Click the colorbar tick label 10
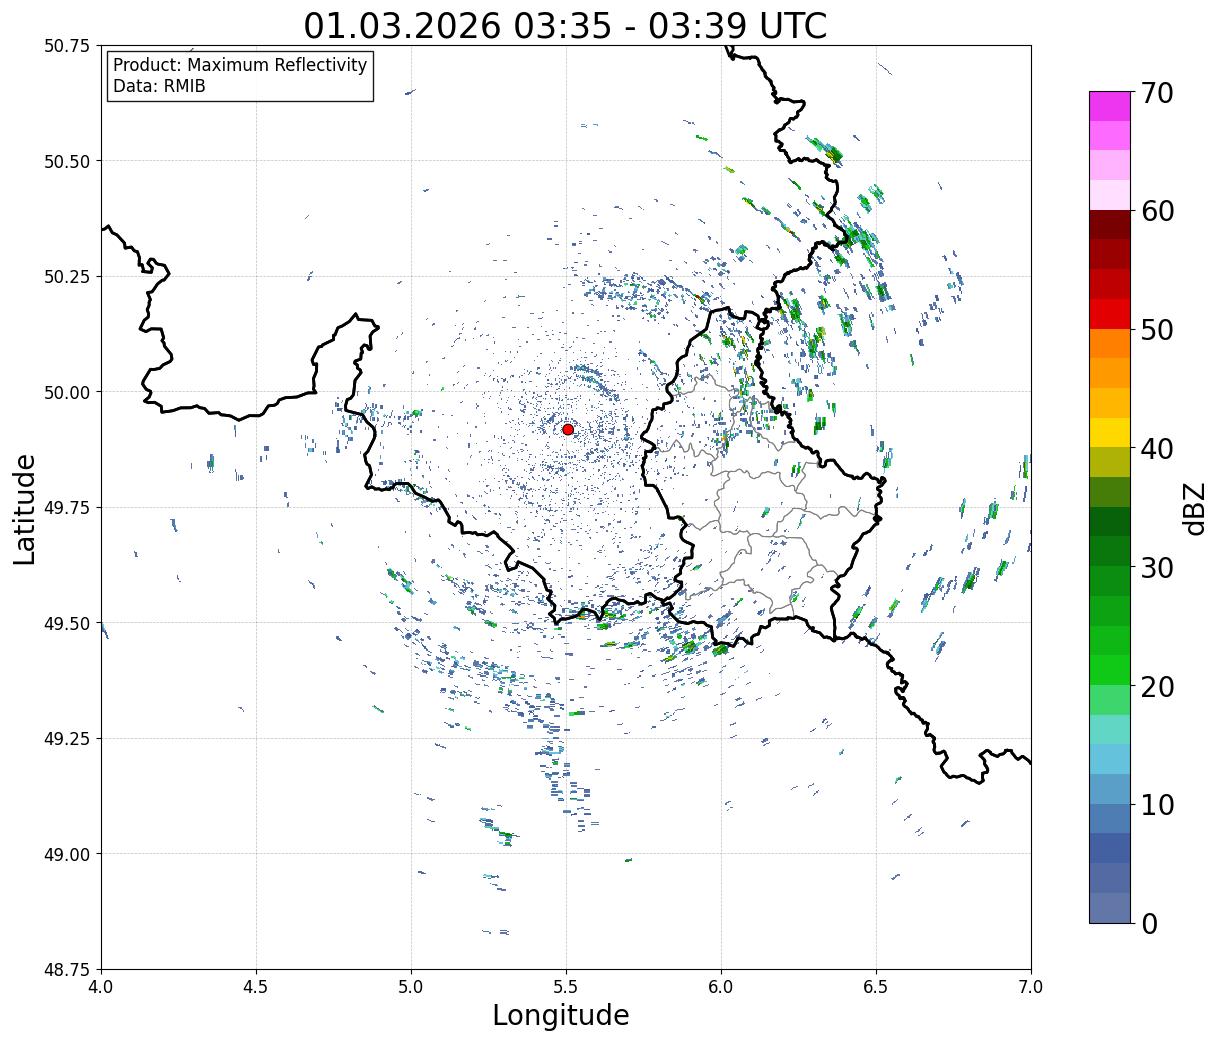The image size is (1219, 1040). 1157,805
